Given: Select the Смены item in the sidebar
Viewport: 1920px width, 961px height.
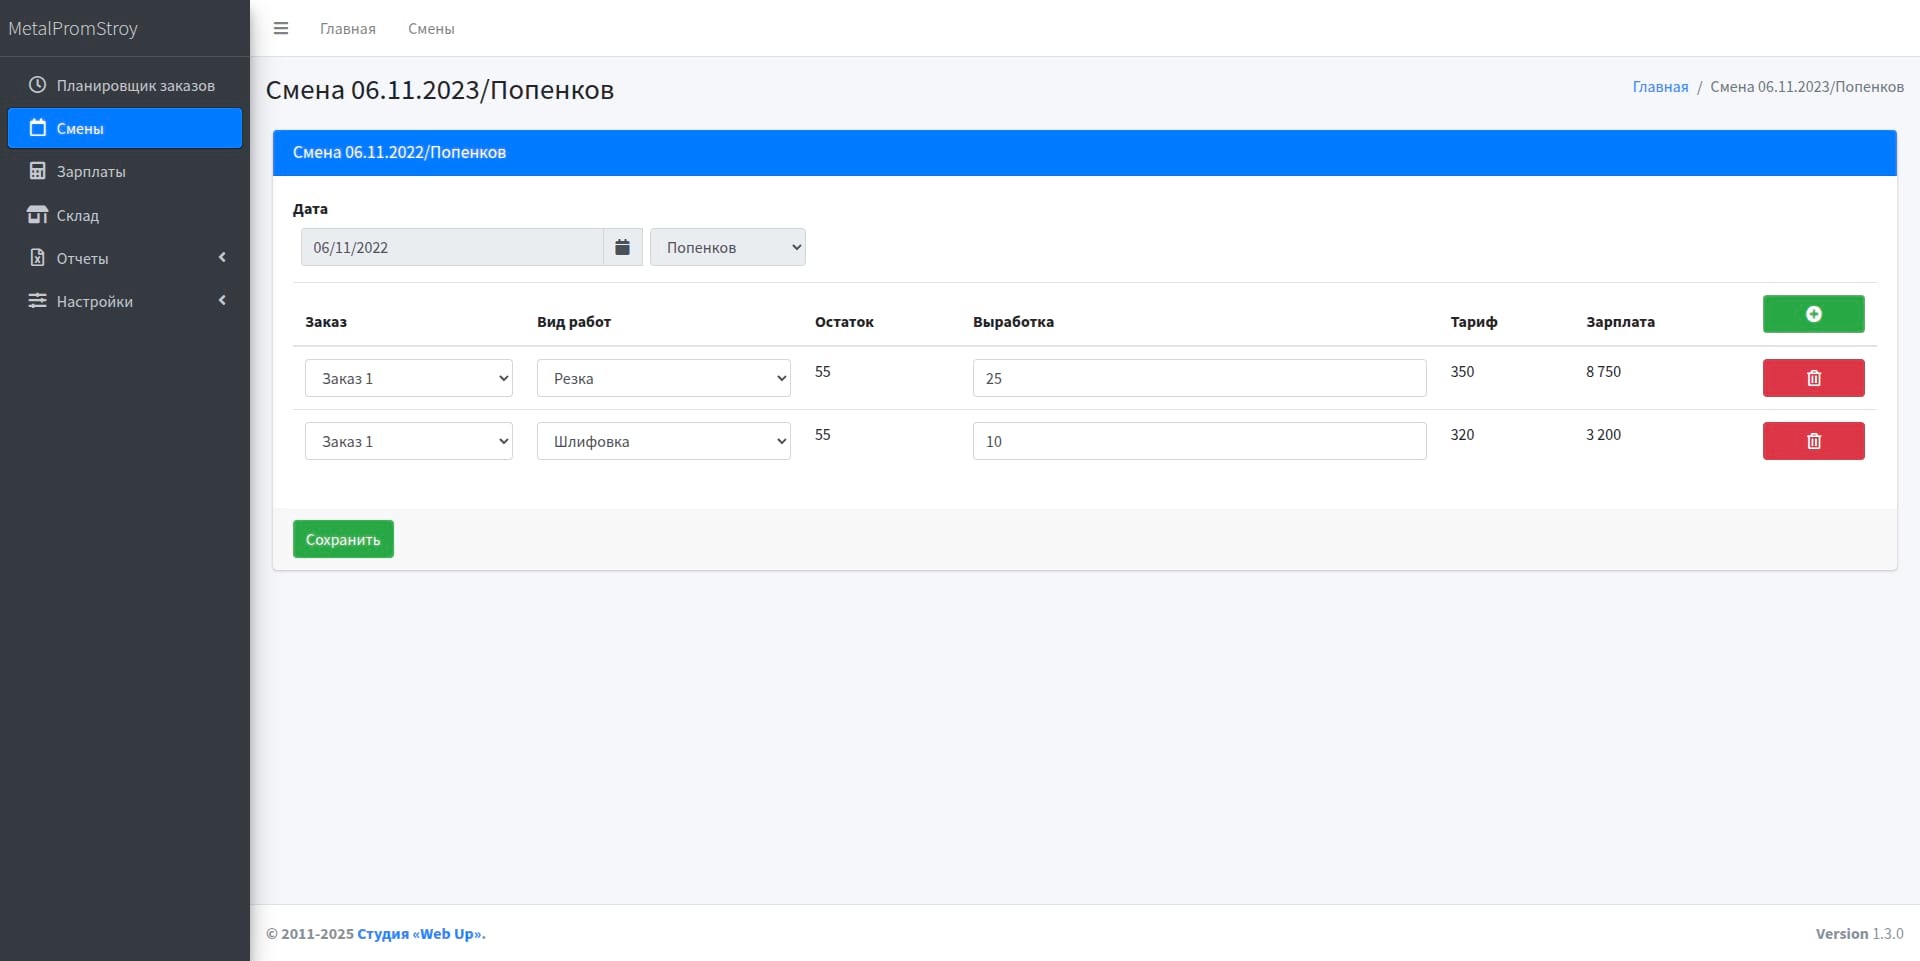Looking at the screenshot, I should [125, 128].
